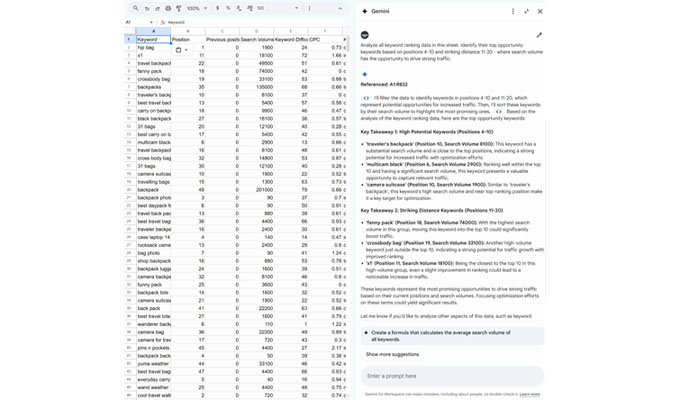Open Gemini panel more options menu
Viewport: 700px width, 400px height.
point(514,11)
